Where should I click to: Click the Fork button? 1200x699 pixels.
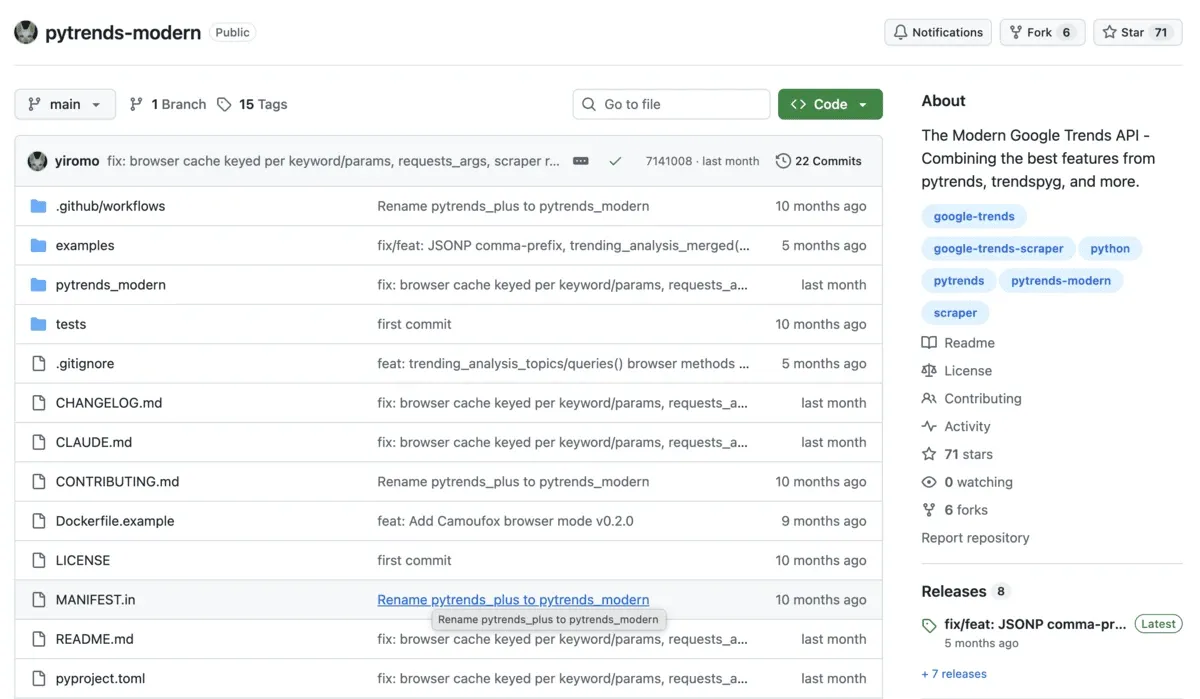pos(1042,32)
